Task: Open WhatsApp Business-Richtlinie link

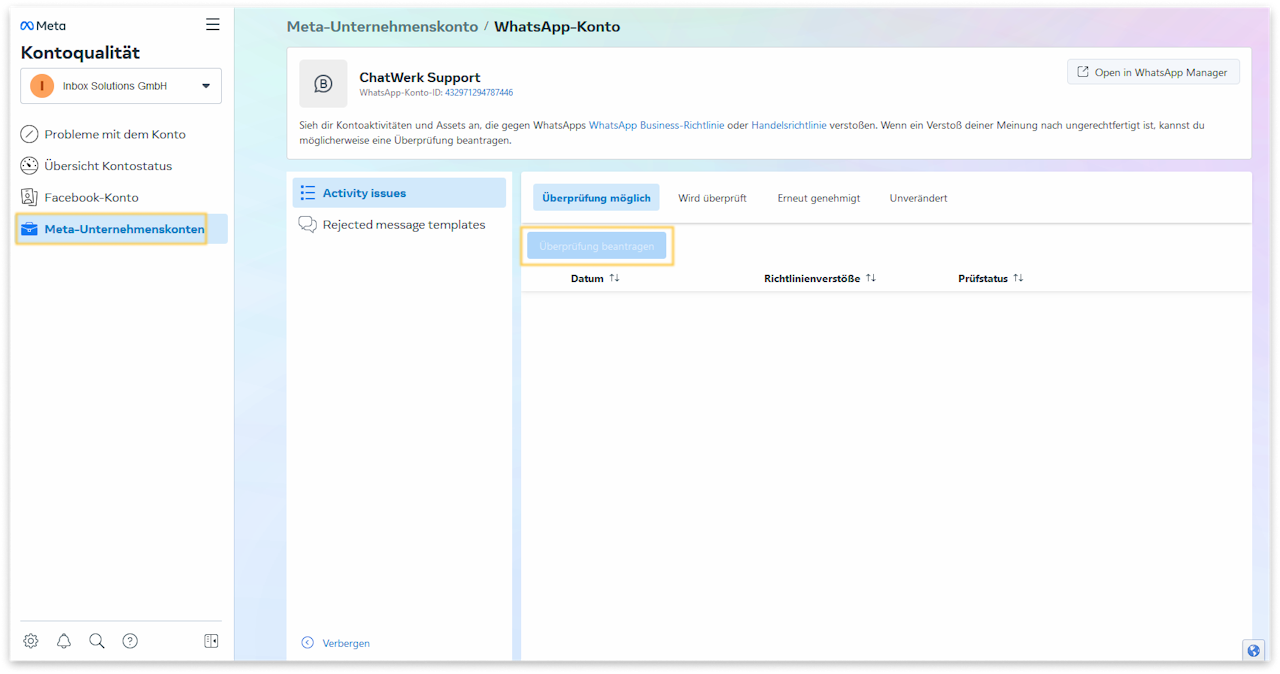Action: point(656,126)
